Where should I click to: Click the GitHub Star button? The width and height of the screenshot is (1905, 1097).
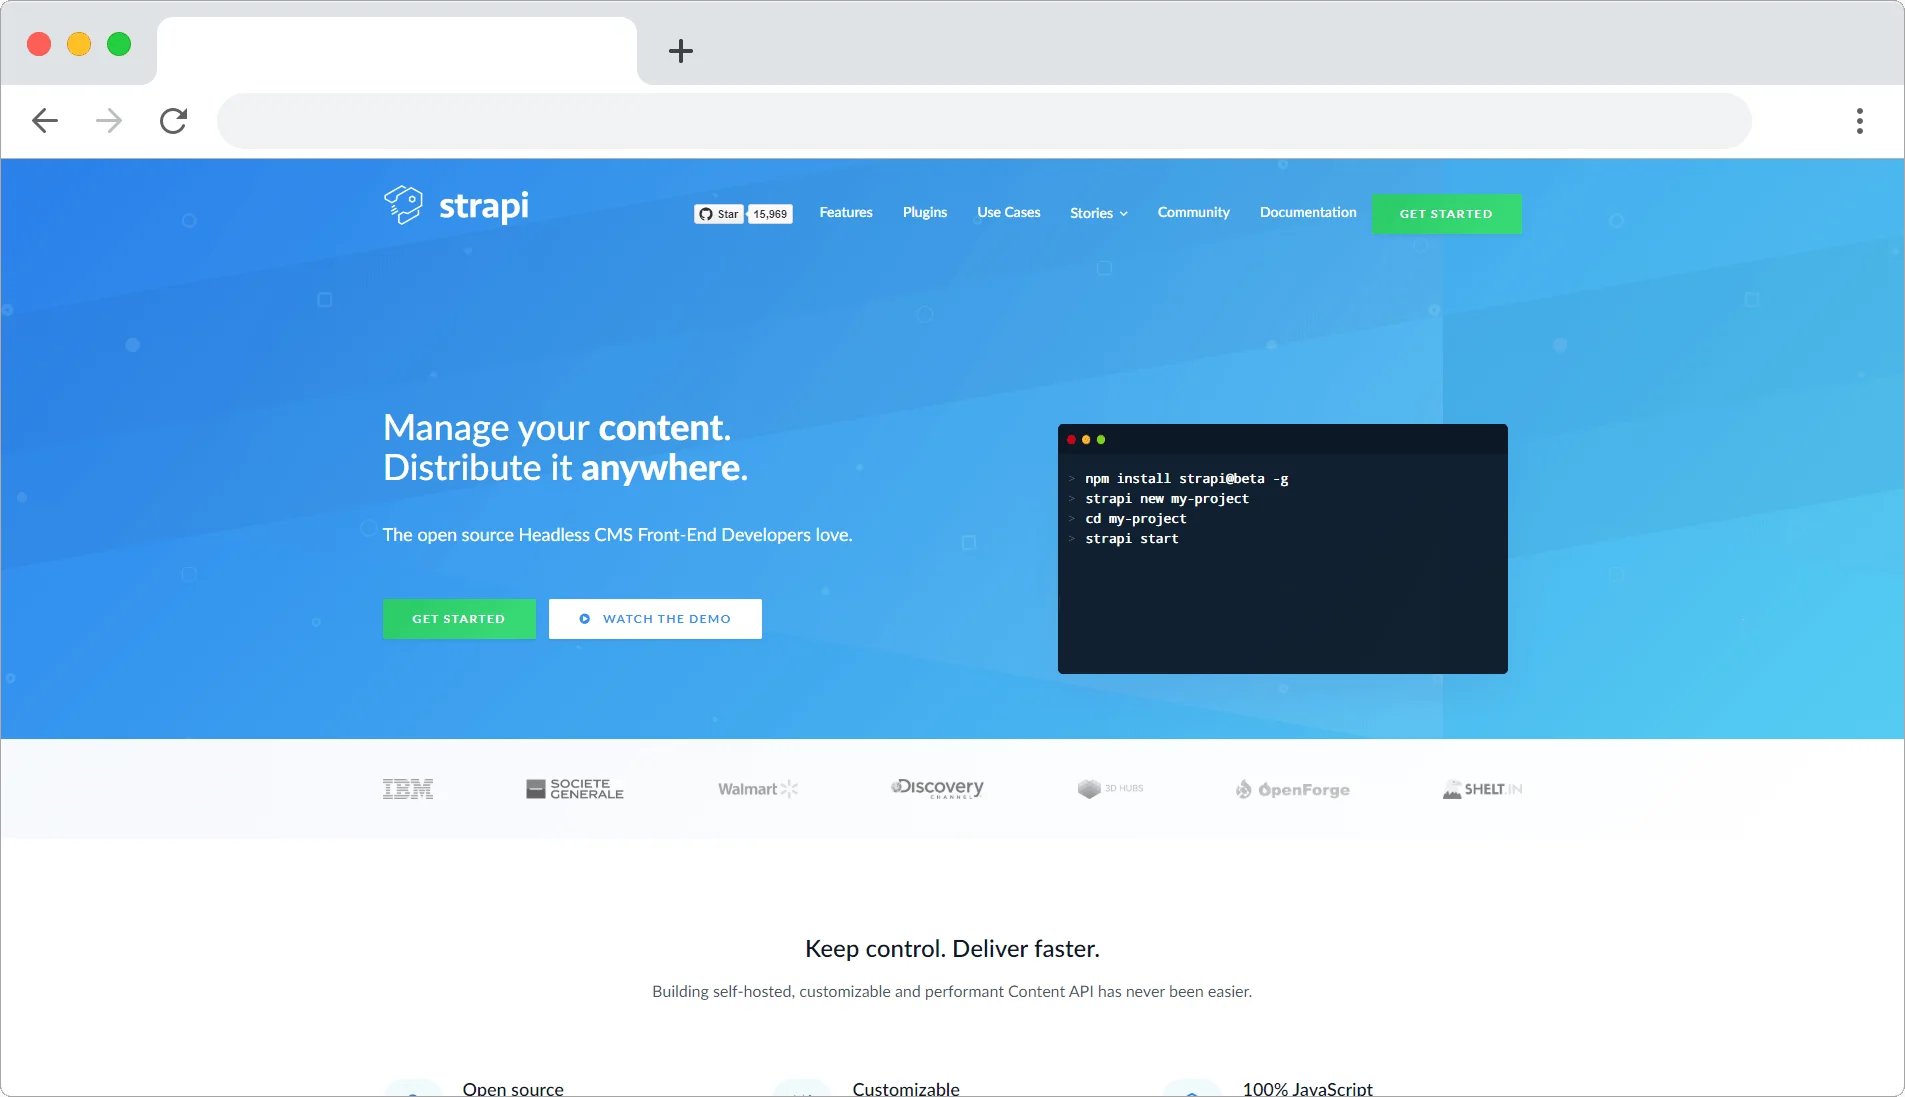pyautogui.click(x=719, y=214)
